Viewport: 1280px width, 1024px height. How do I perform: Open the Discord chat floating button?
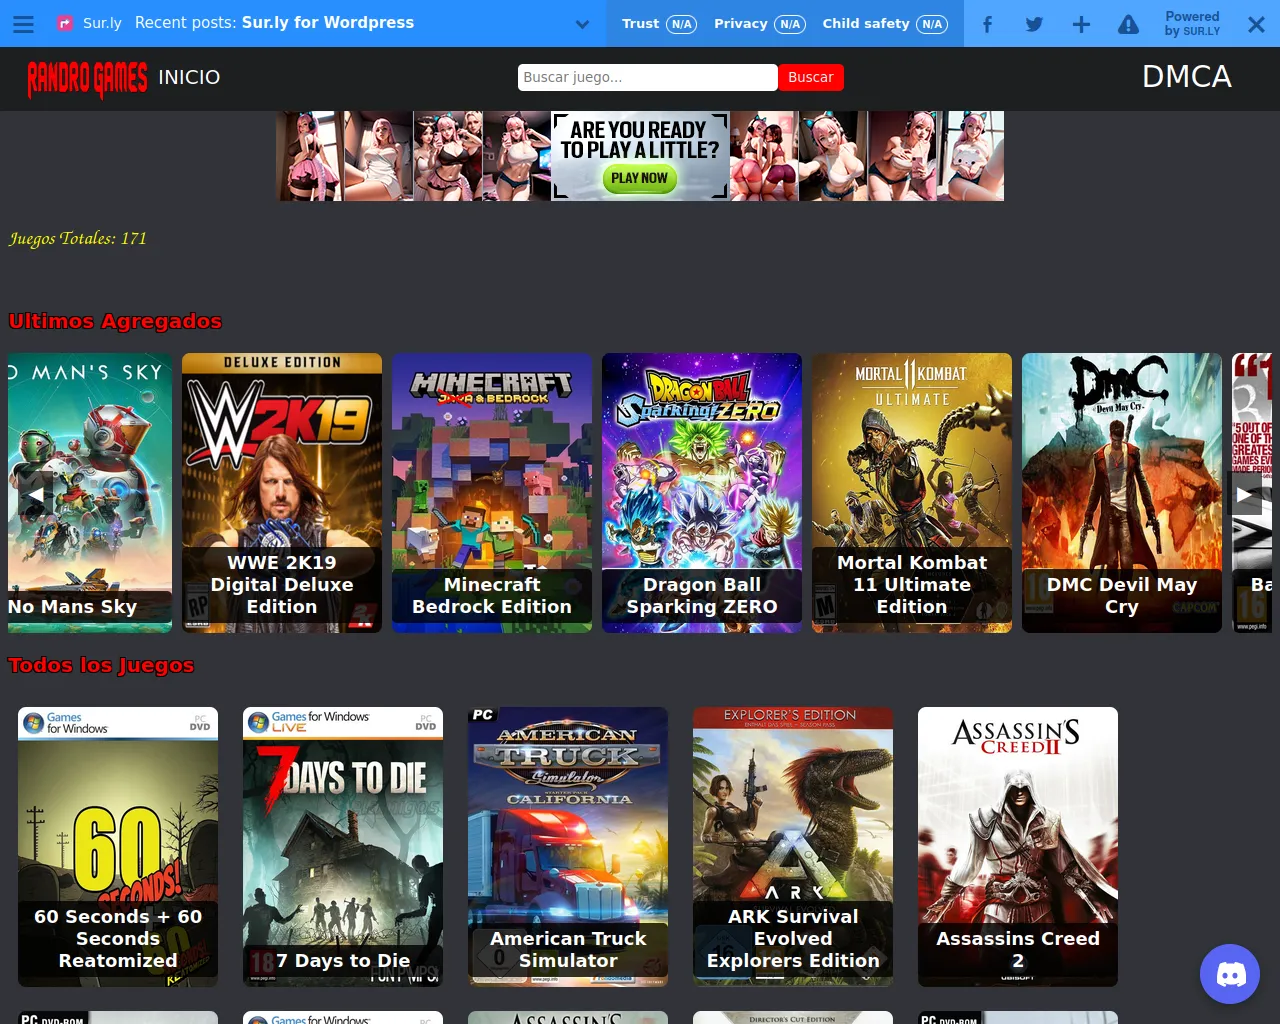point(1230,974)
